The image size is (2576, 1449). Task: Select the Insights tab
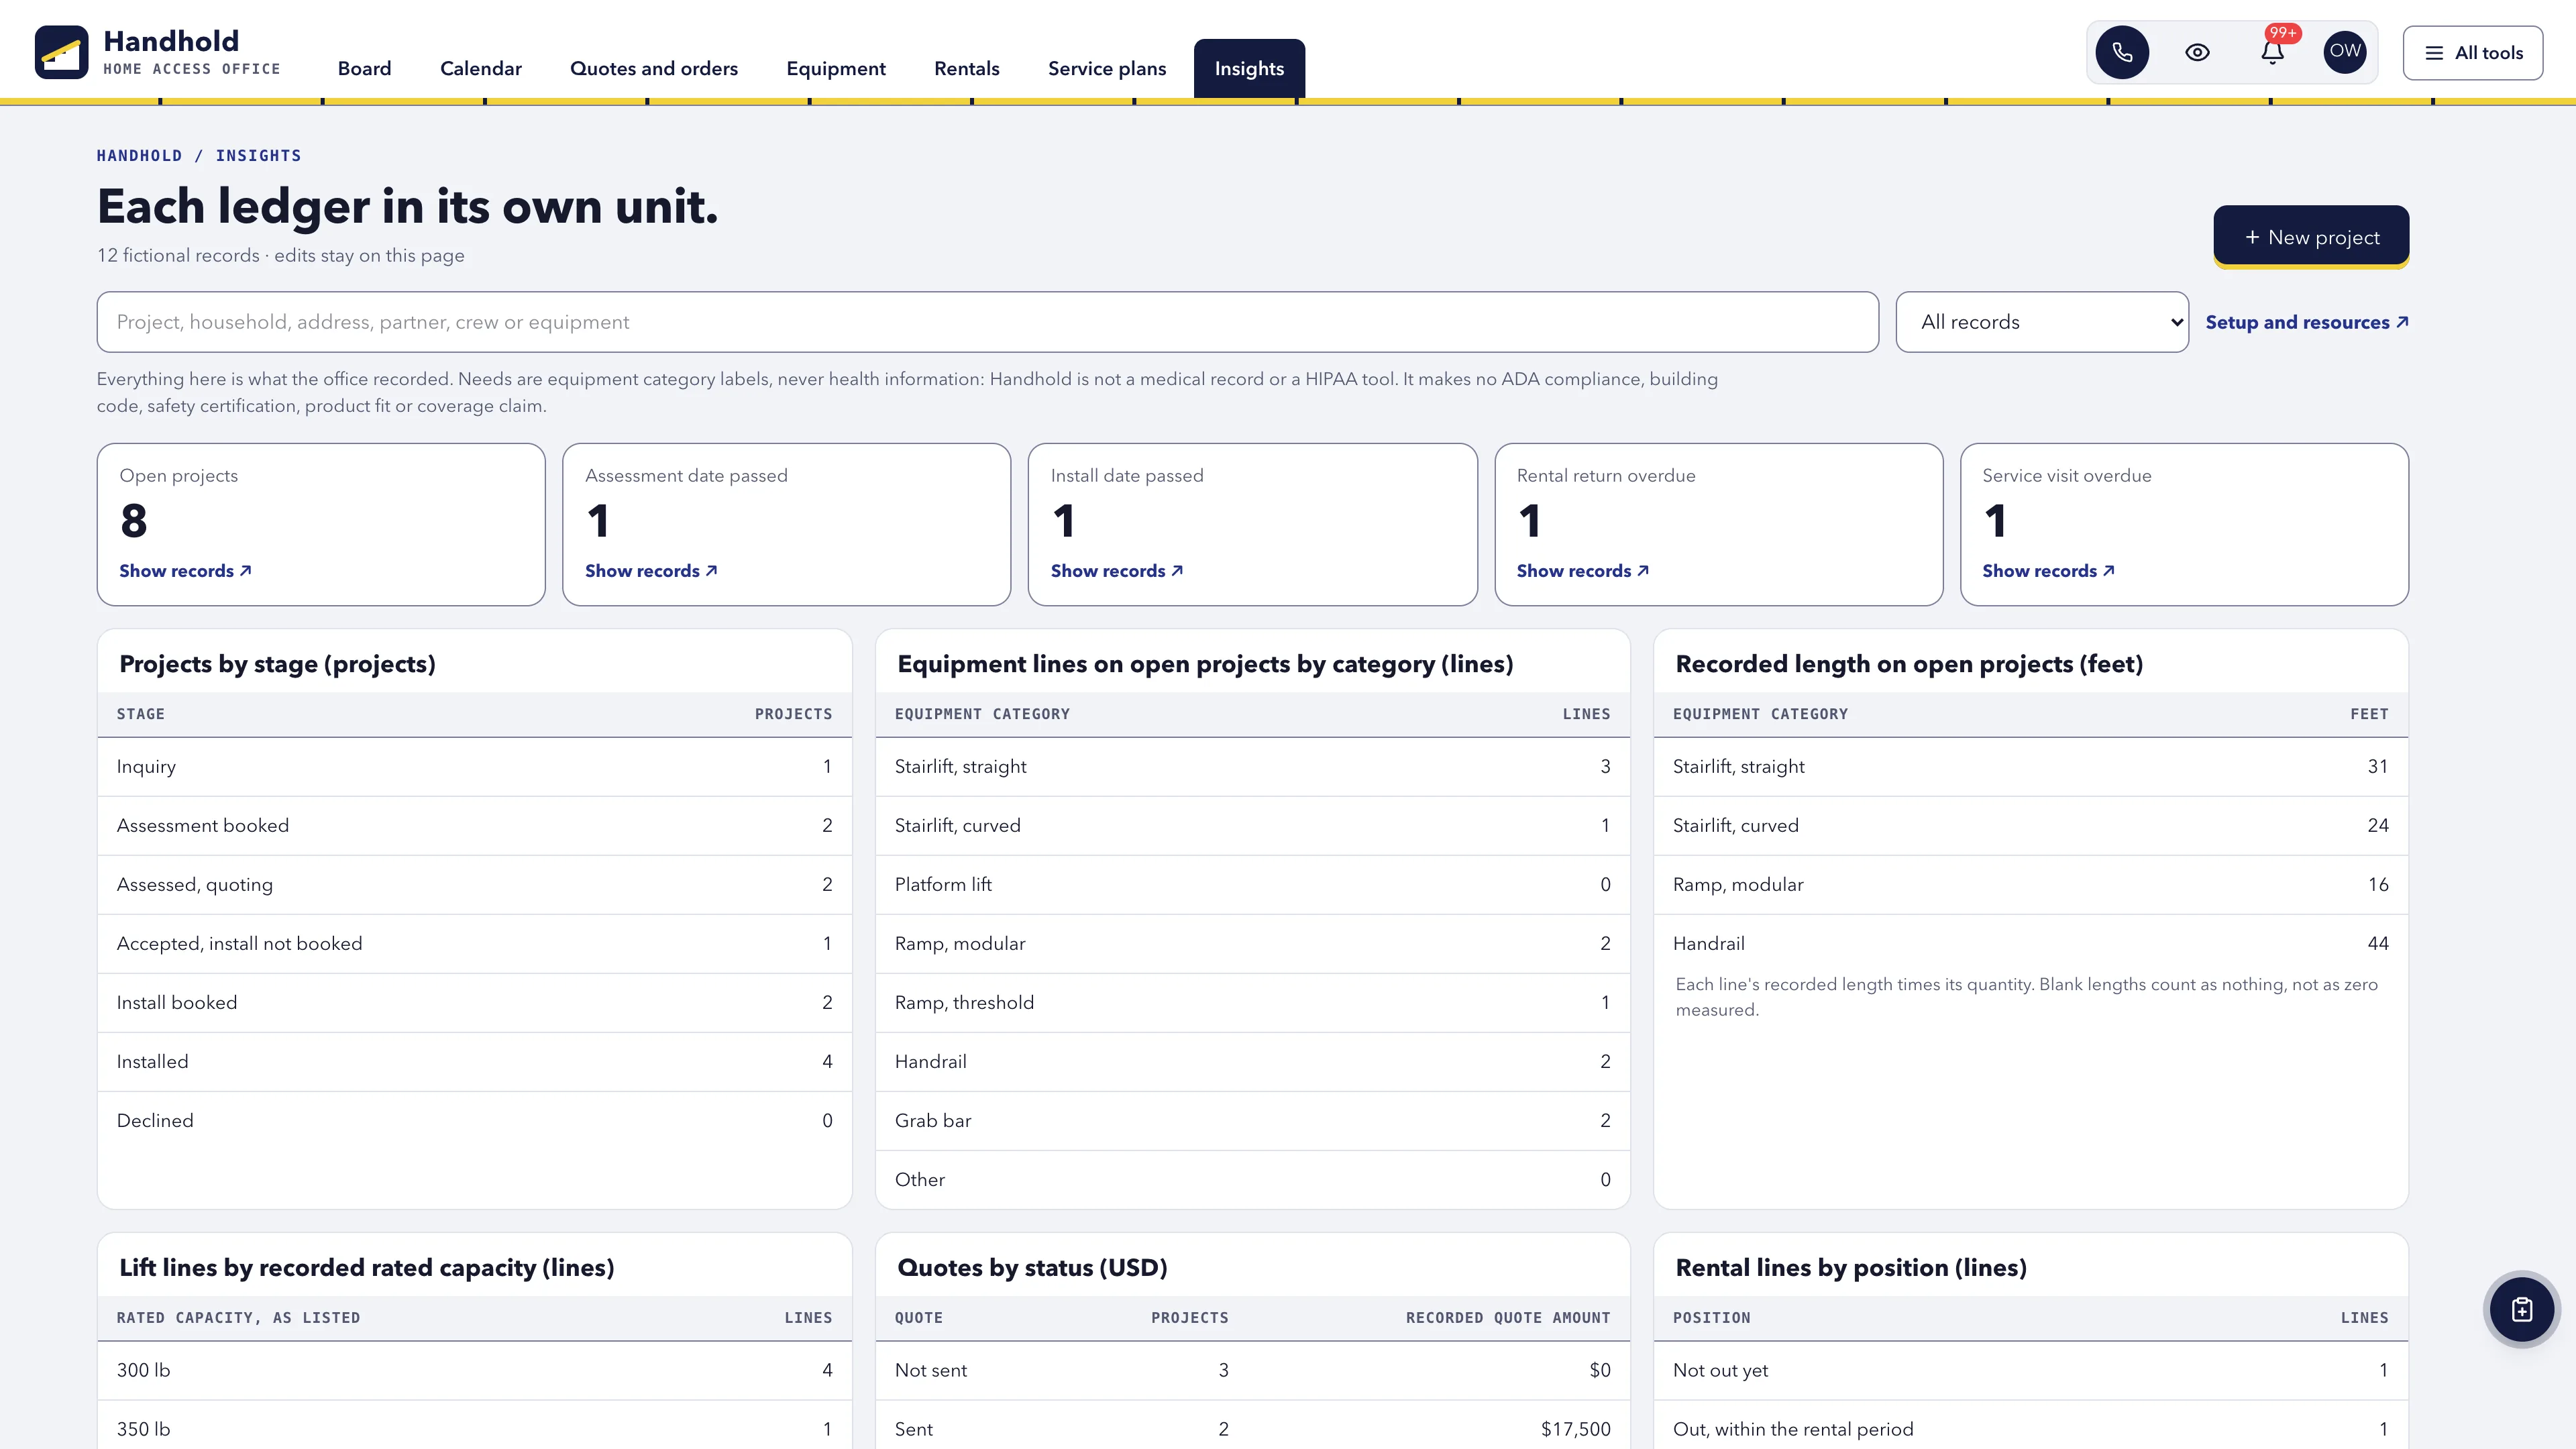pyautogui.click(x=1249, y=68)
